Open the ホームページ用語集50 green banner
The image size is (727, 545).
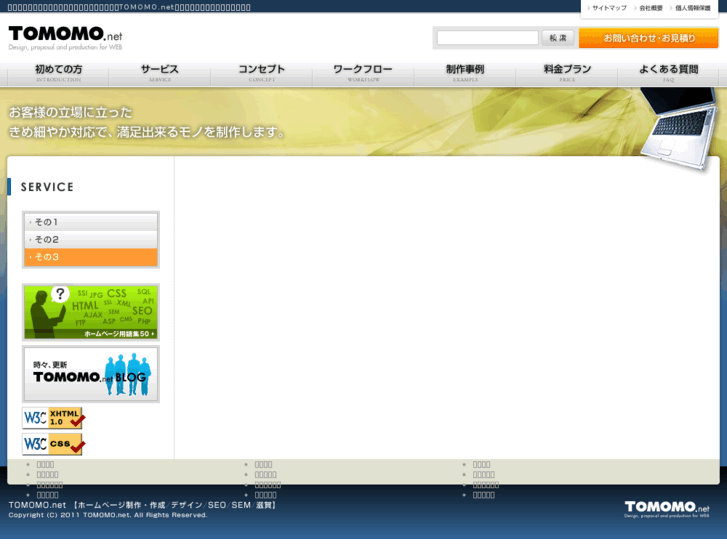91,313
